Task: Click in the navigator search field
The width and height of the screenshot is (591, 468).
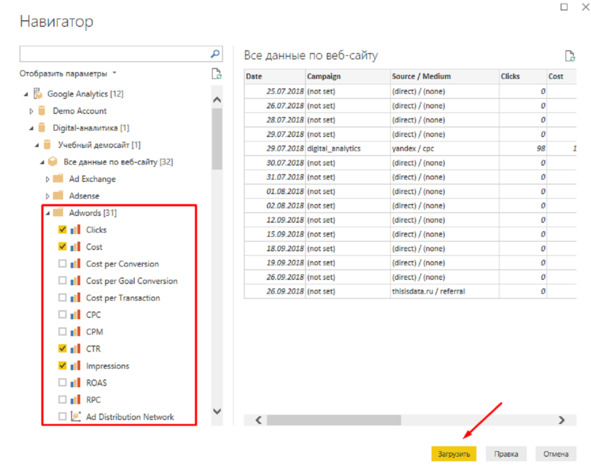Action: coord(115,54)
